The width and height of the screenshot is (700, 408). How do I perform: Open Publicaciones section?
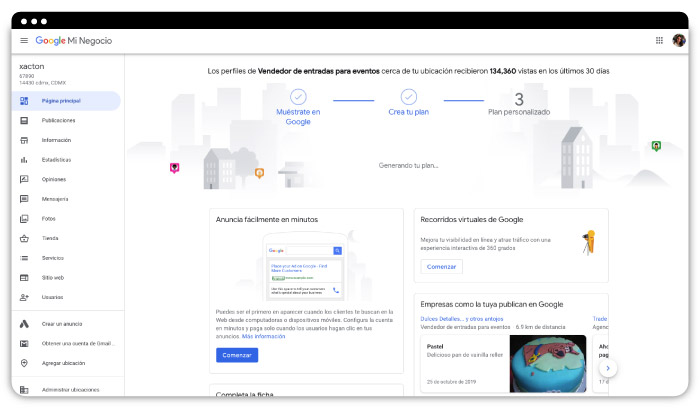click(x=58, y=121)
